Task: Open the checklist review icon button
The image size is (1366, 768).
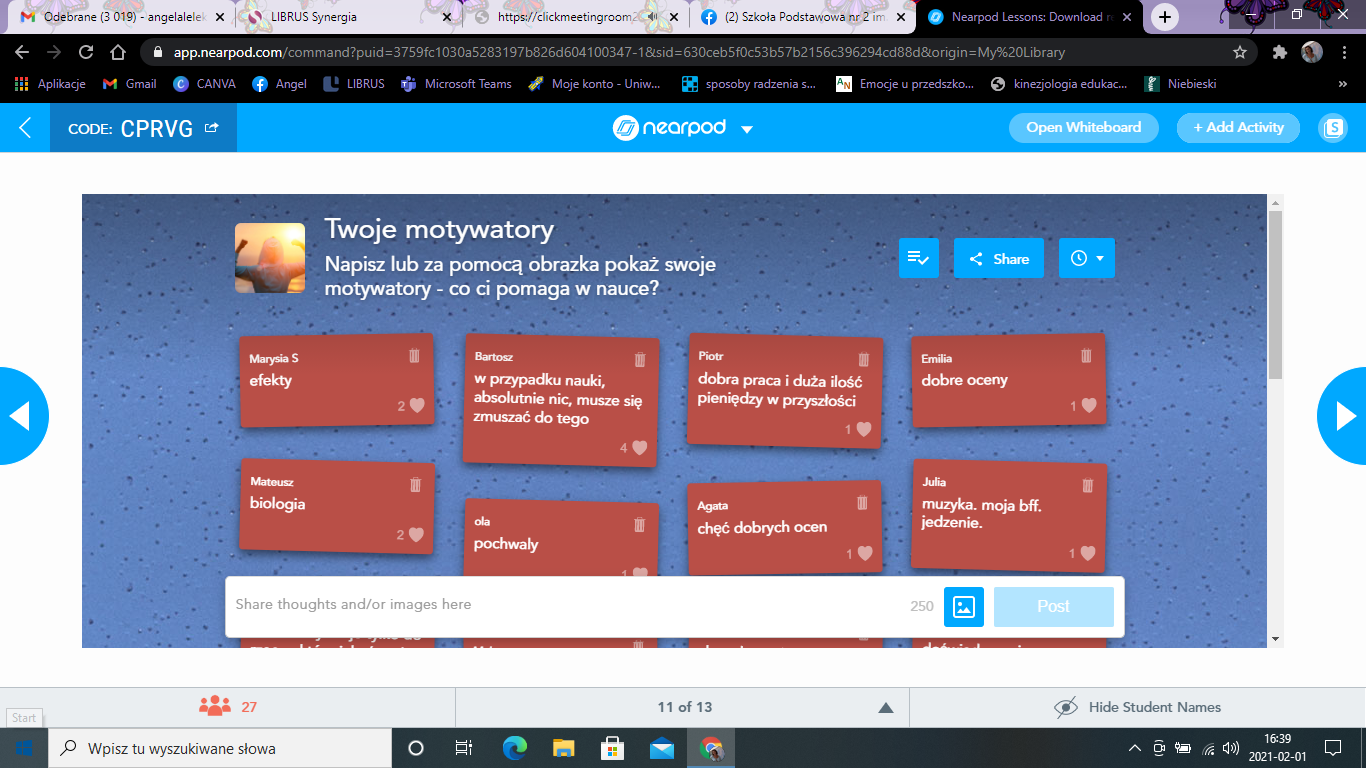Action: pyautogui.click(x=918, y=258)
